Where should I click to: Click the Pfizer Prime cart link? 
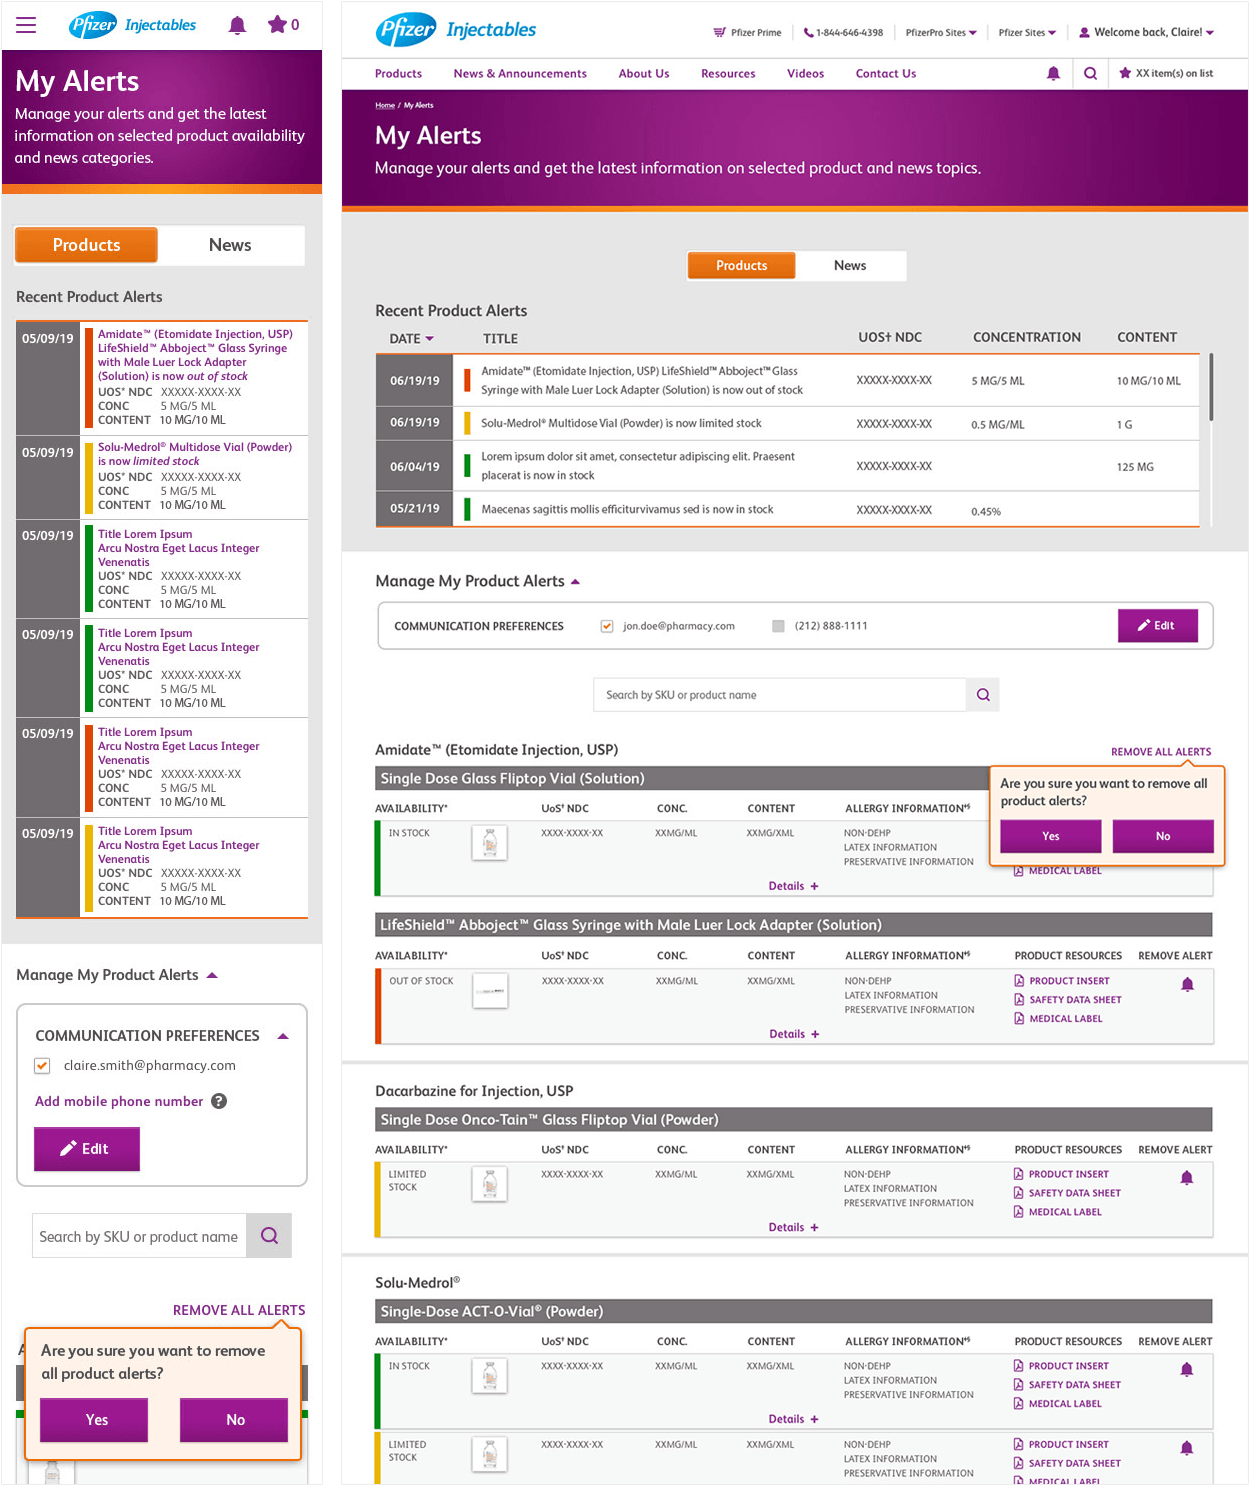[747, 32]
